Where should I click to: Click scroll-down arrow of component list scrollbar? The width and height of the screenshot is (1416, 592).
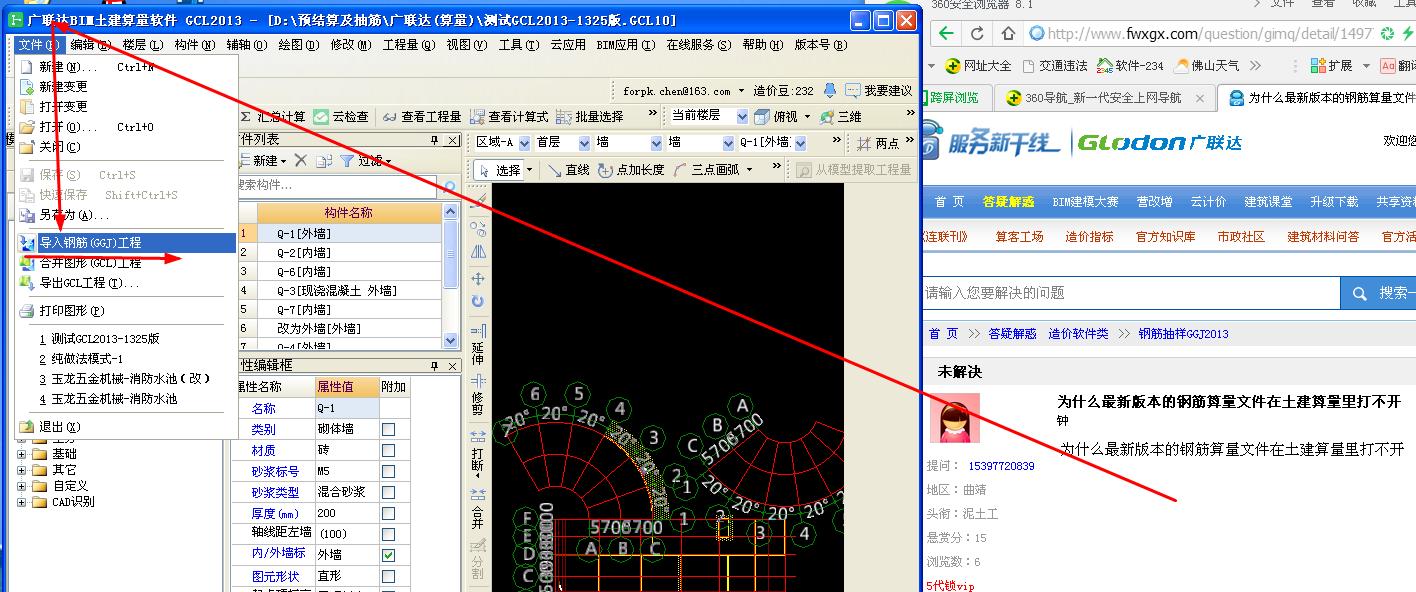450,341
